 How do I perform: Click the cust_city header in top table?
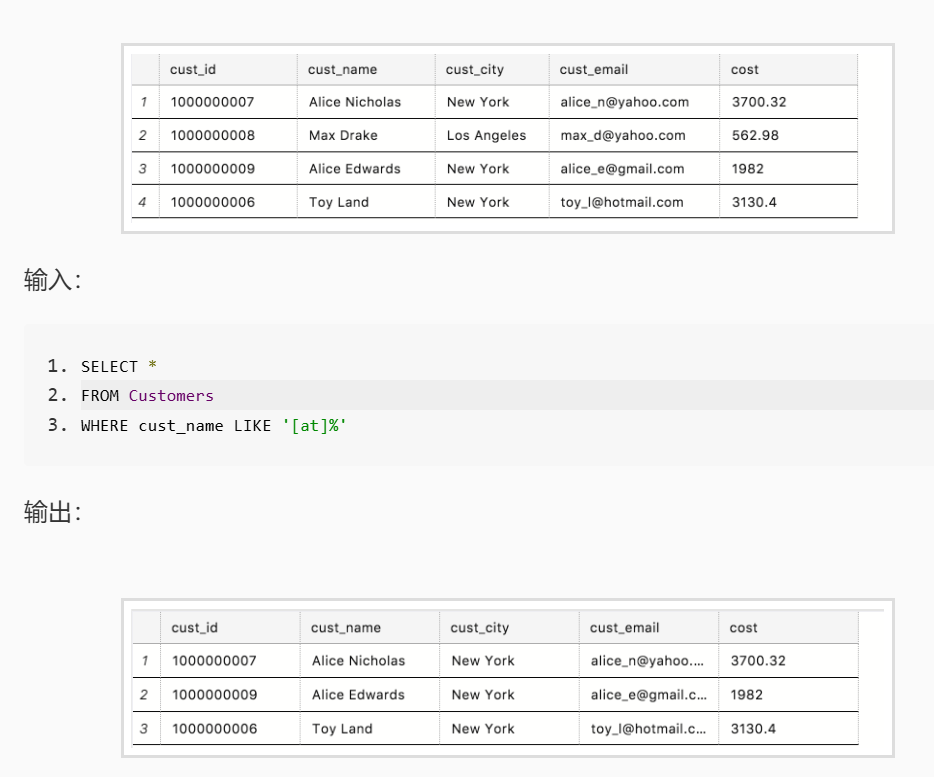(492, 70)
